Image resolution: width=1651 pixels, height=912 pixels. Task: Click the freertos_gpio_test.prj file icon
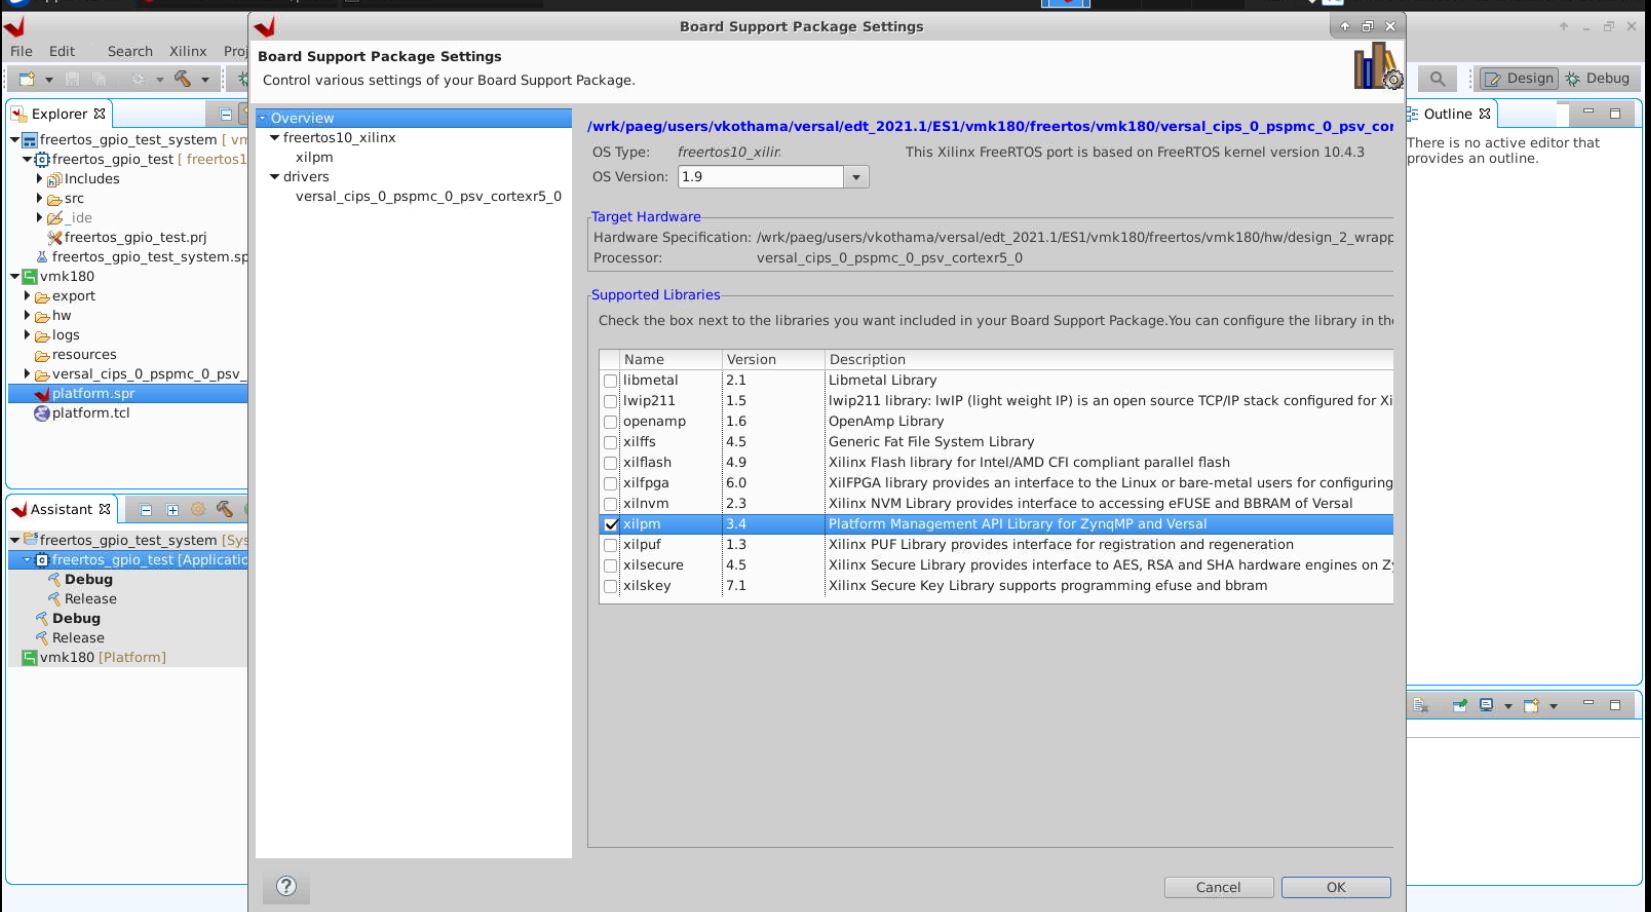[x=55, y=237]
